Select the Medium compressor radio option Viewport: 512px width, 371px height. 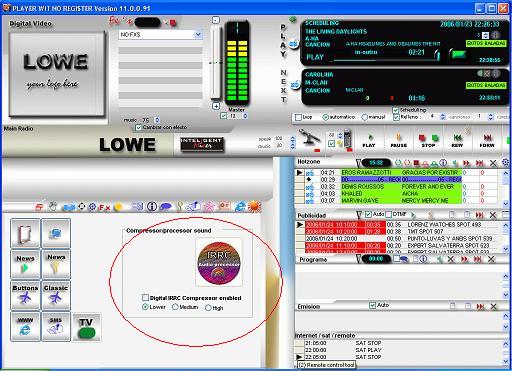click(175, 307)
